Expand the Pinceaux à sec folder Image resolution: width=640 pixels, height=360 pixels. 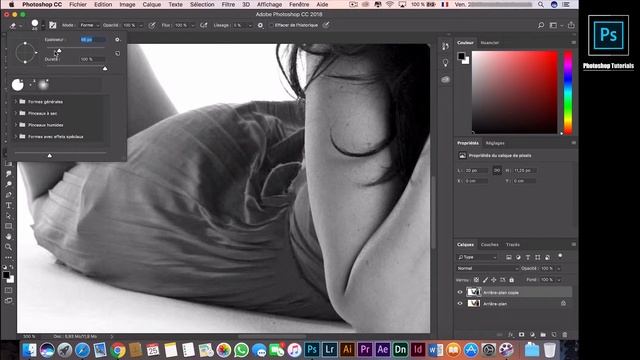click(16, 113)
